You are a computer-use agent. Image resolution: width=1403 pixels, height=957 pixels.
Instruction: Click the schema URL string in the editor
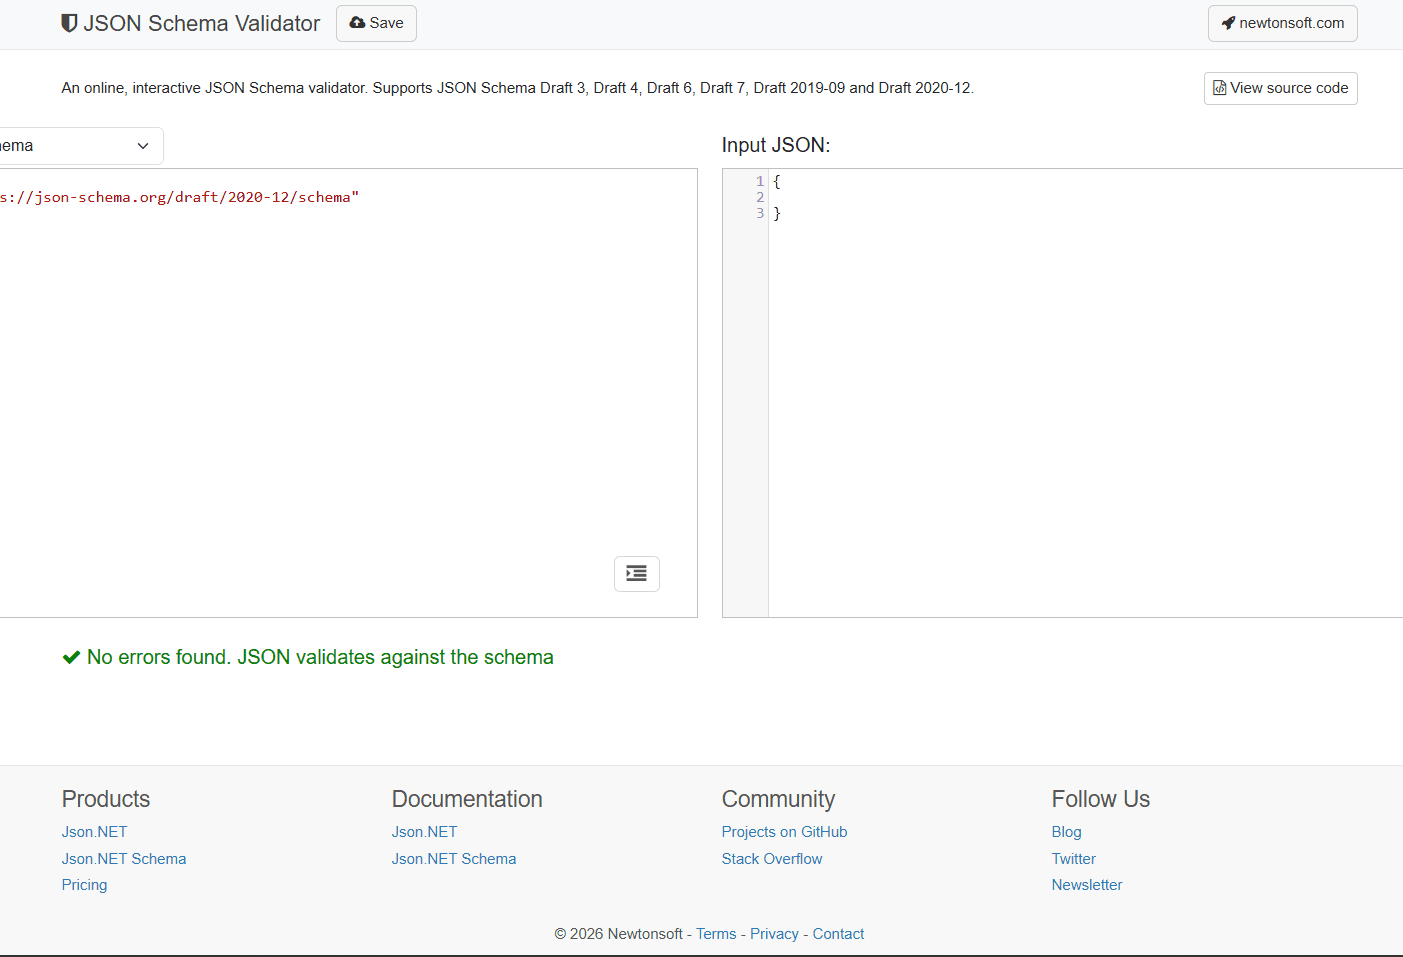tap(179, 197)
